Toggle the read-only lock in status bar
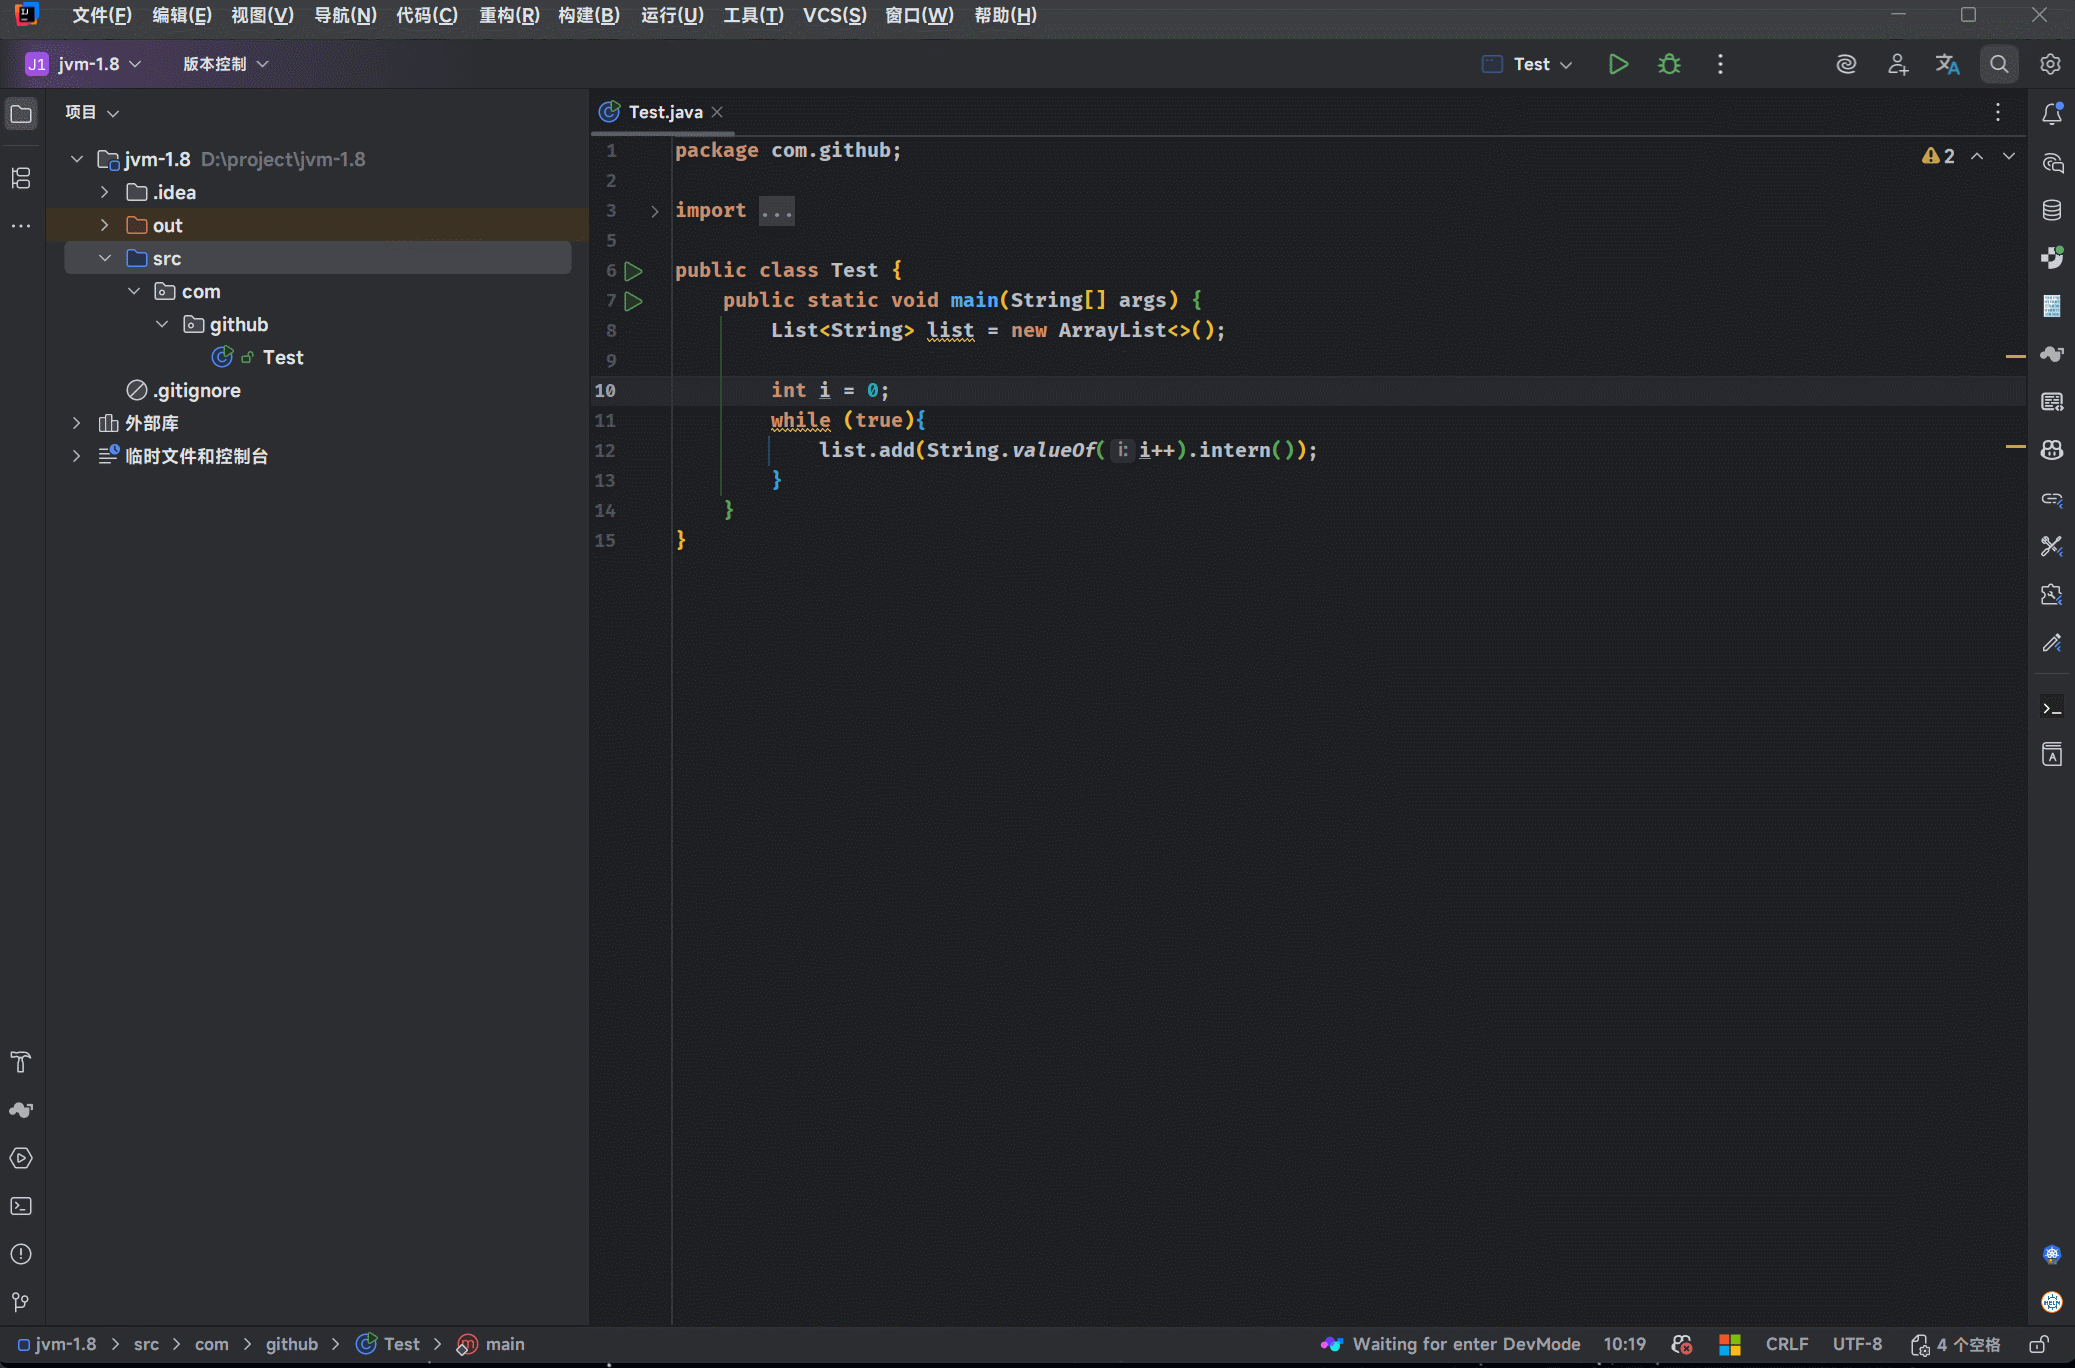The height and width of the screenshot is (1368, 2075). click(2039, 1344)
